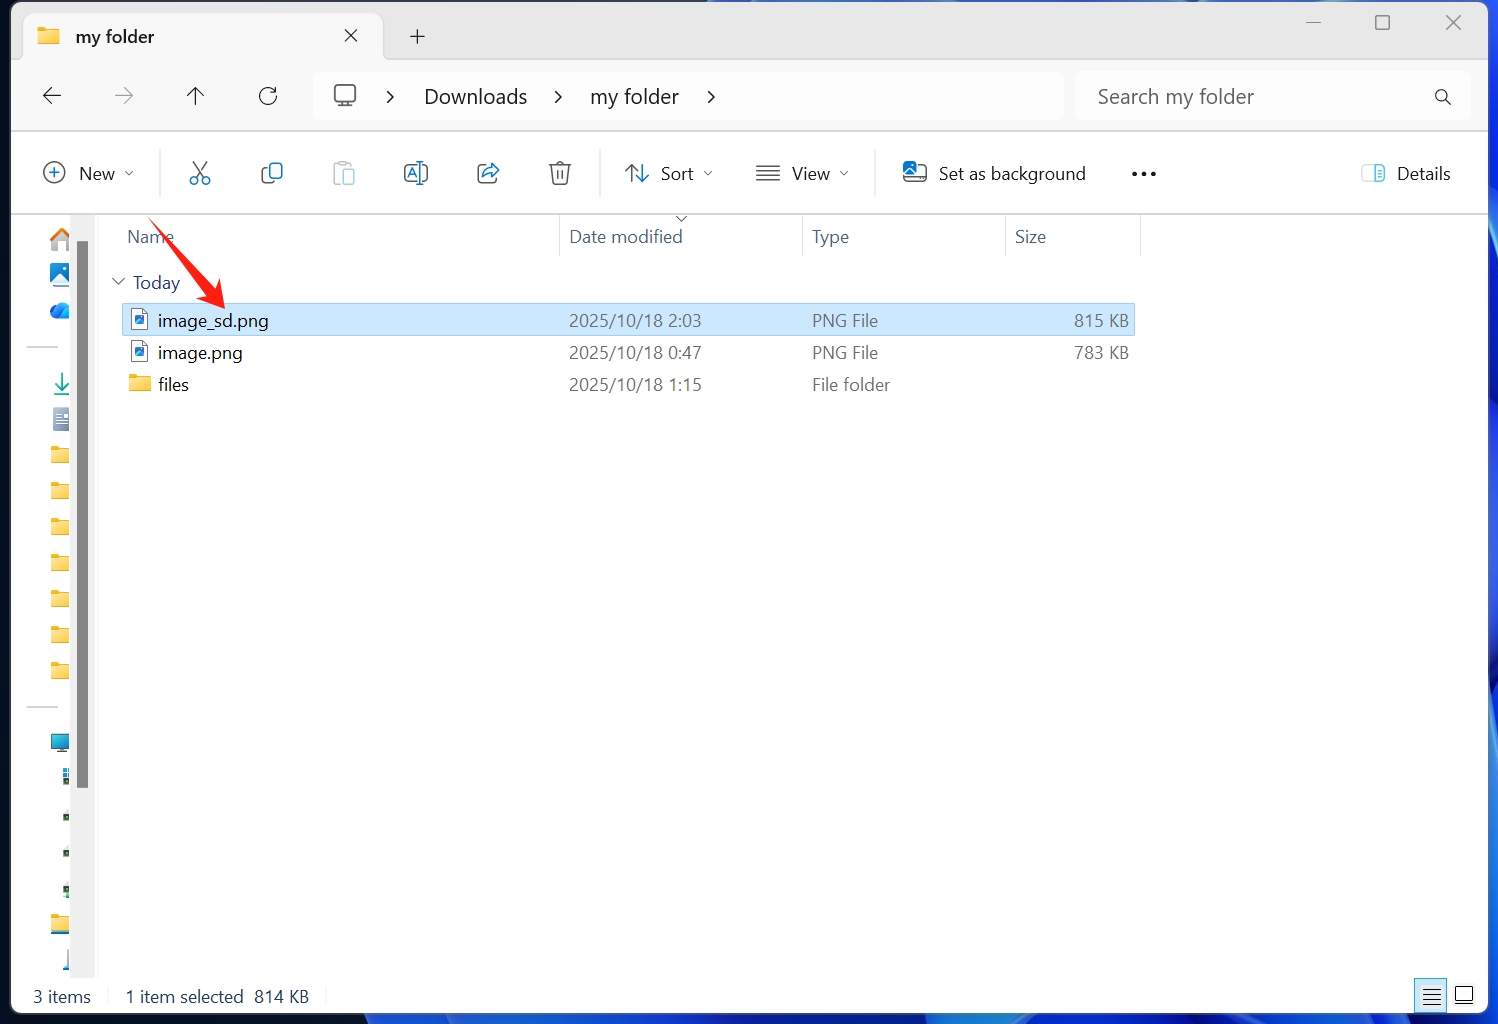Image resolution: width=1498 pixels, height=1024 pixels.
Task: Toggle the Details pane
Action: tap(1406, 174)
